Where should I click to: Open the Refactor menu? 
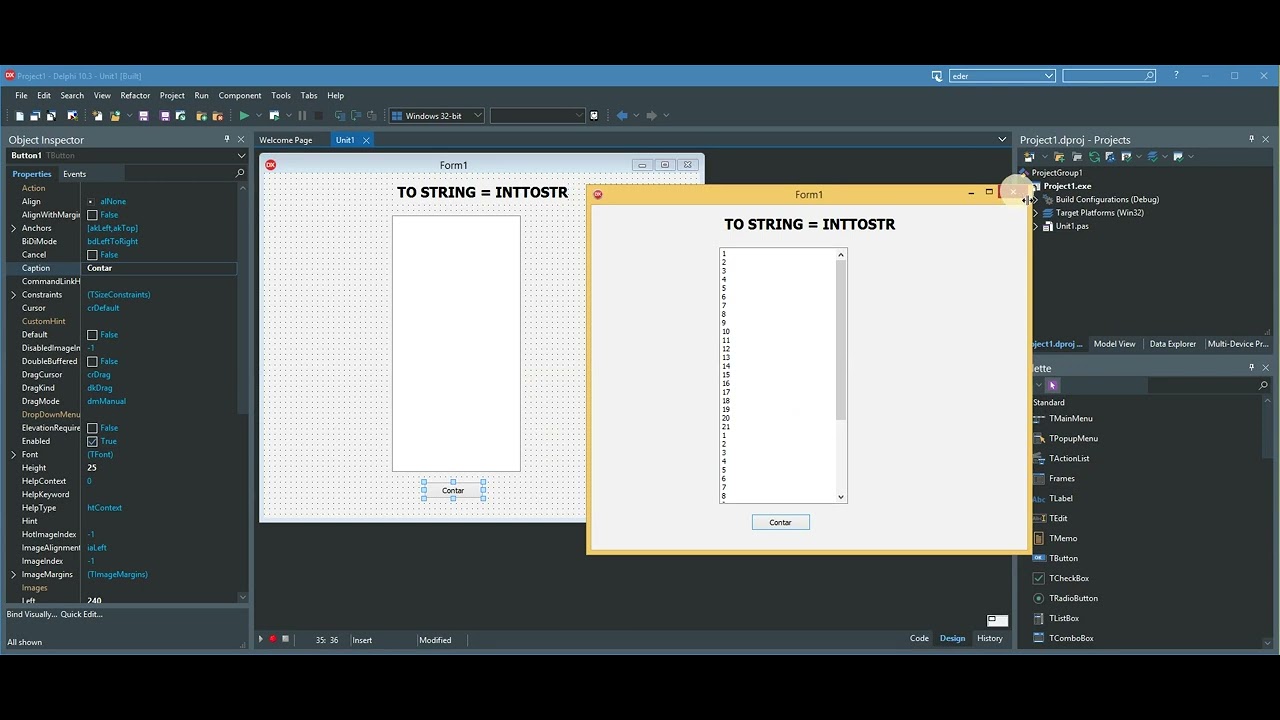[135, 96]
